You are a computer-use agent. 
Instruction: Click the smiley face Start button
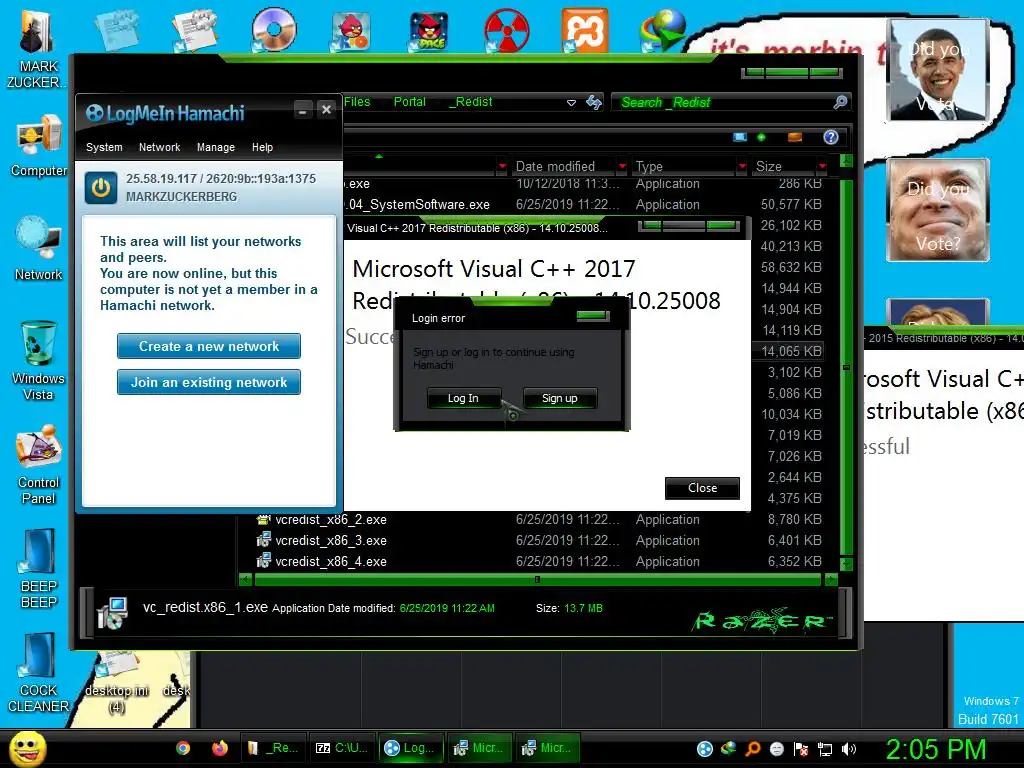[28, 748]
